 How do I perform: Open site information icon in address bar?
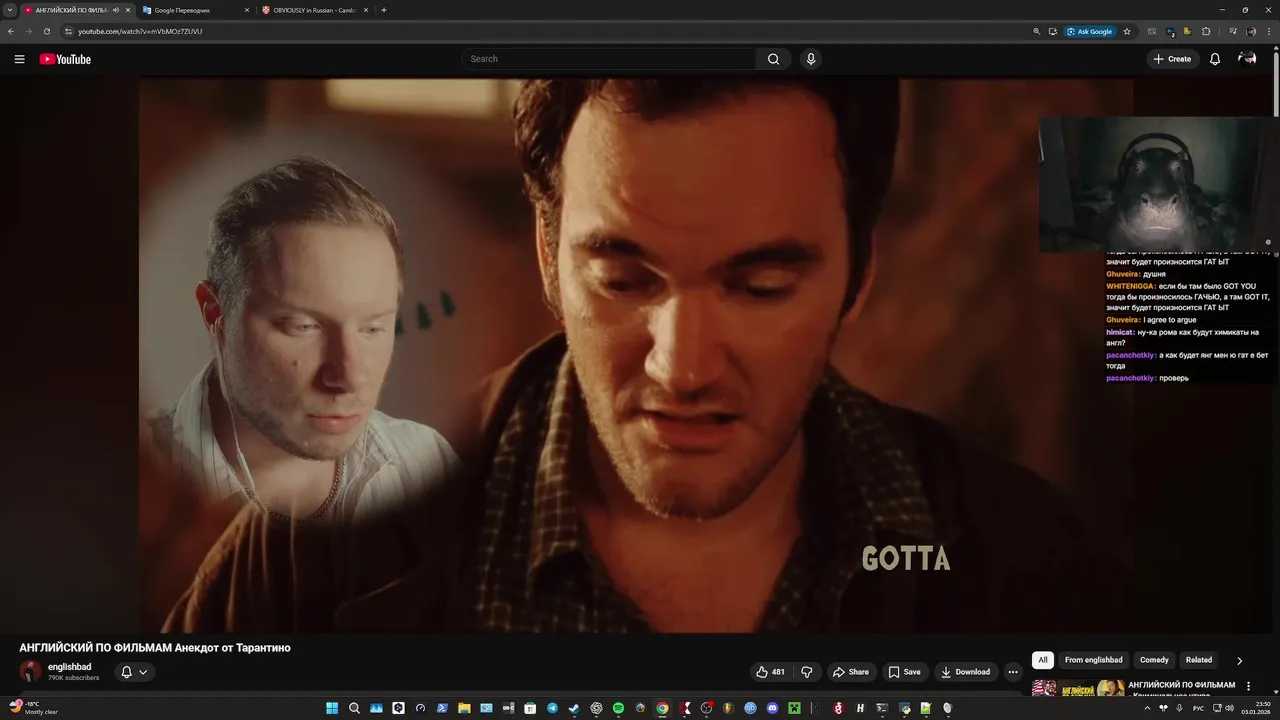tap(68, 31)
